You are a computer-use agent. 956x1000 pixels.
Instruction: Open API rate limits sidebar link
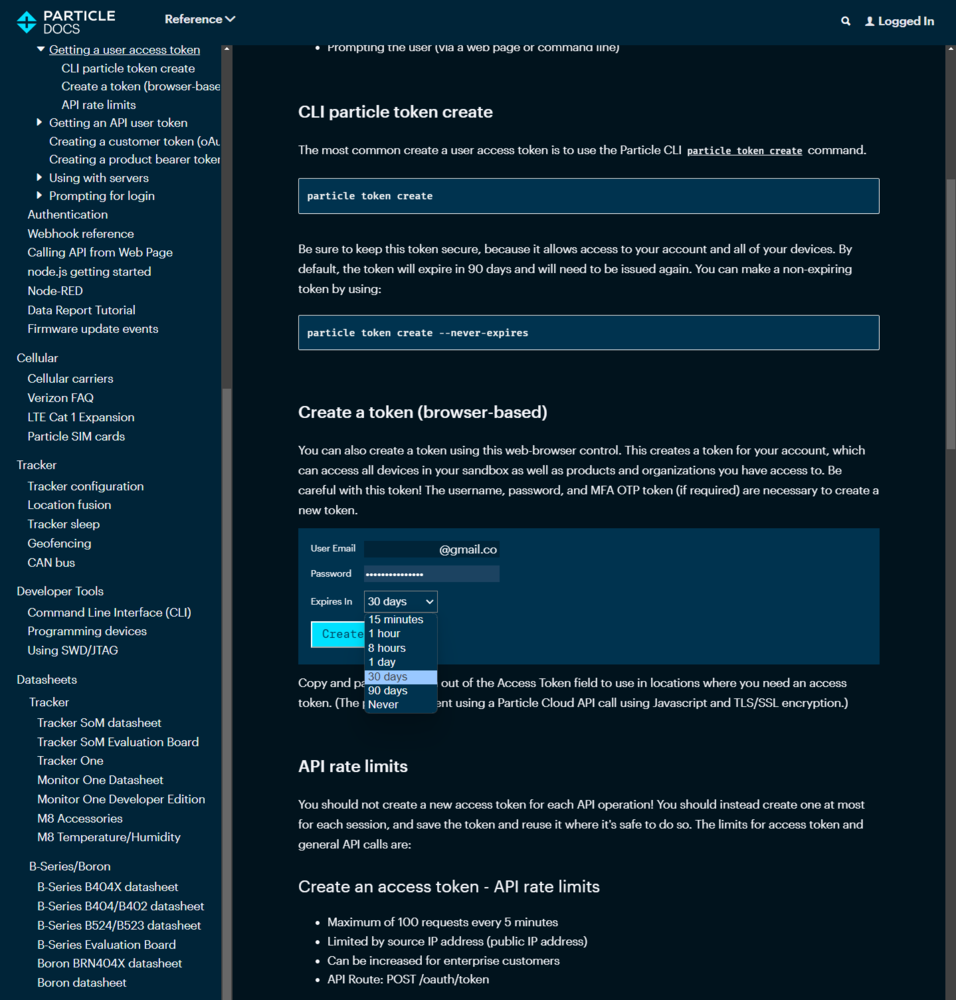(99, 105)
